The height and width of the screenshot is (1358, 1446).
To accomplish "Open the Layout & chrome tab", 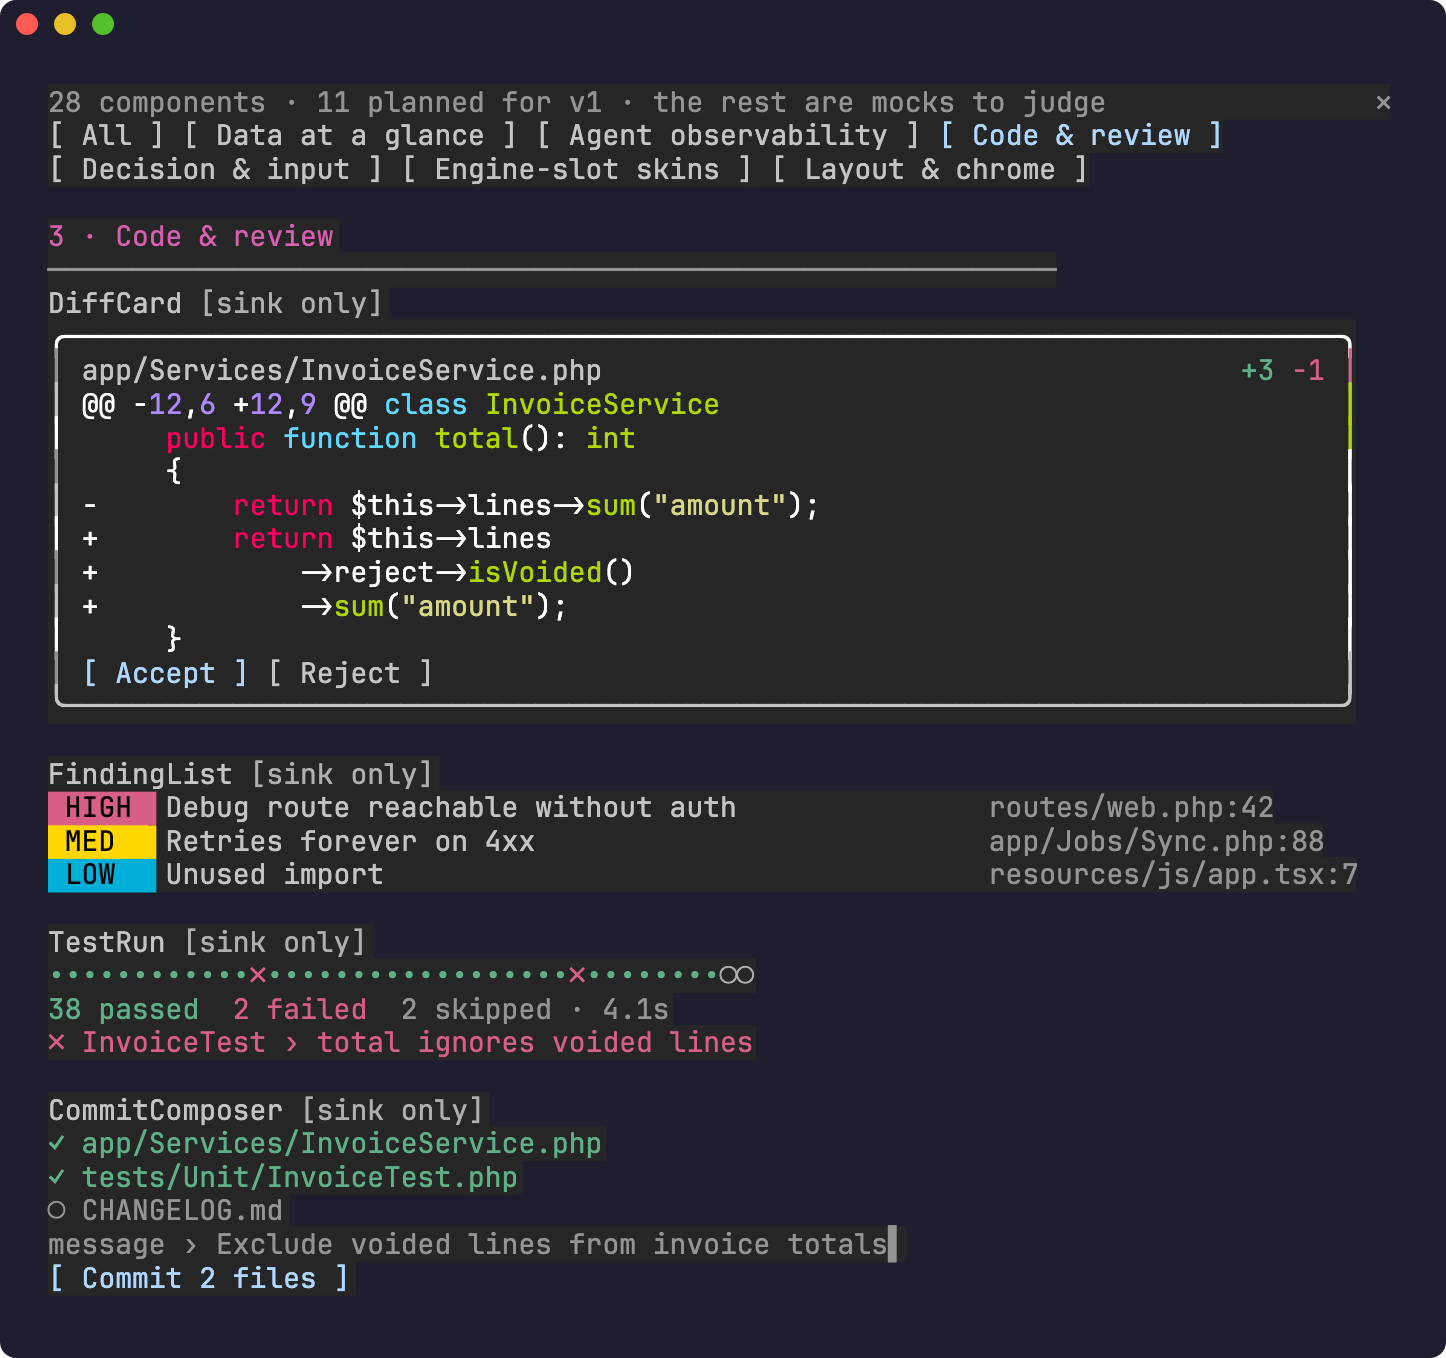I will click(x=930, y=170).
